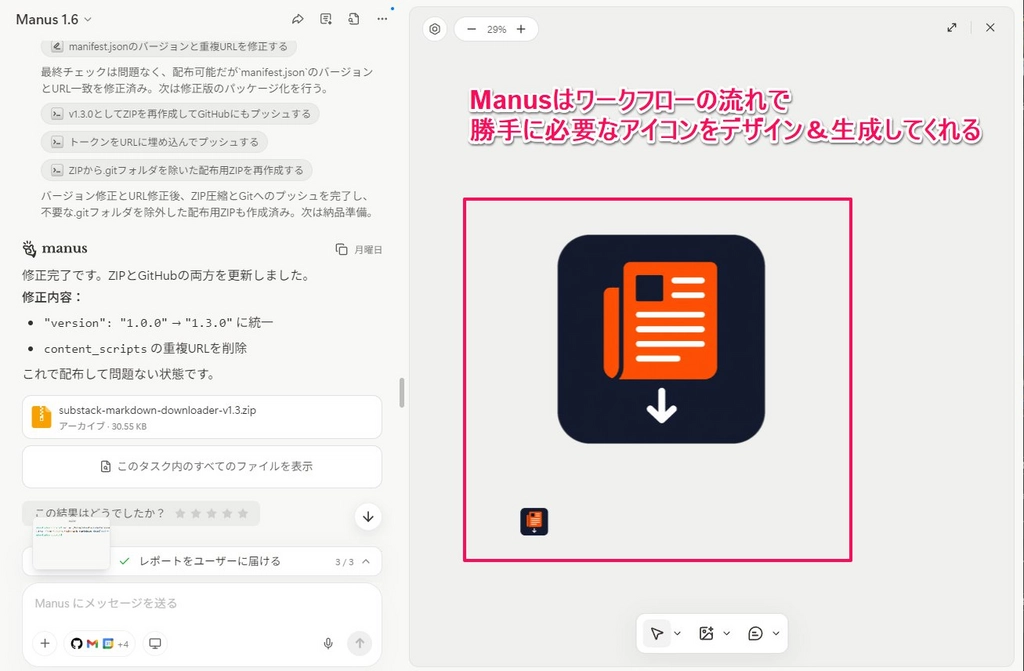Image resolution: width=1024 pixels, height=671 pixels.
Task: Click the レポートをユーザーに届ける task label
Action: [x=210, y=561]
